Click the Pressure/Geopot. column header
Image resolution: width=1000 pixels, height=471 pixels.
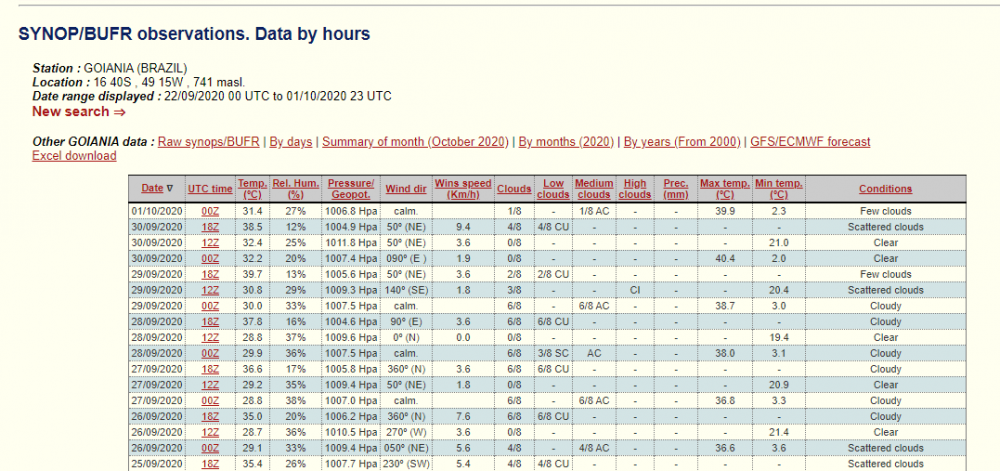(x=350, y=188)
